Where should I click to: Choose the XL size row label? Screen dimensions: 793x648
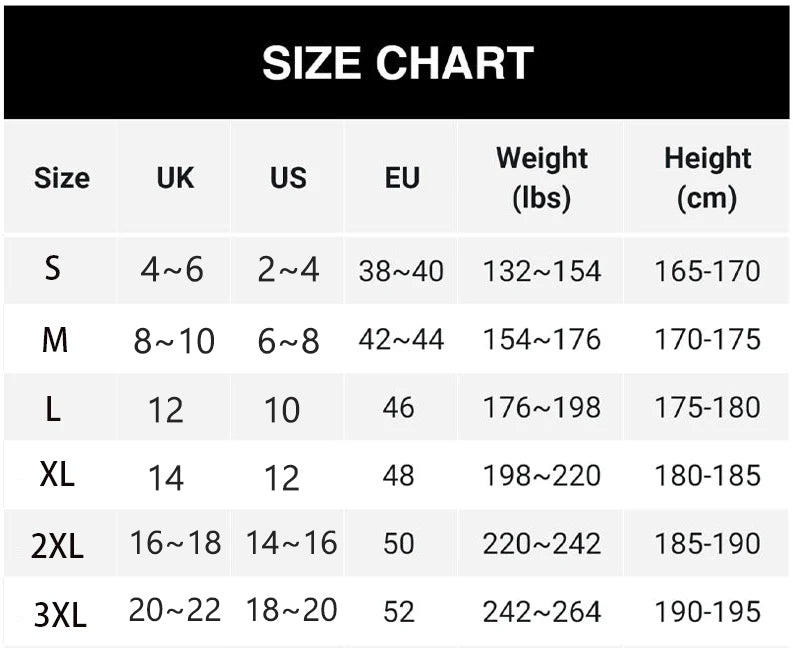[57, 475]
